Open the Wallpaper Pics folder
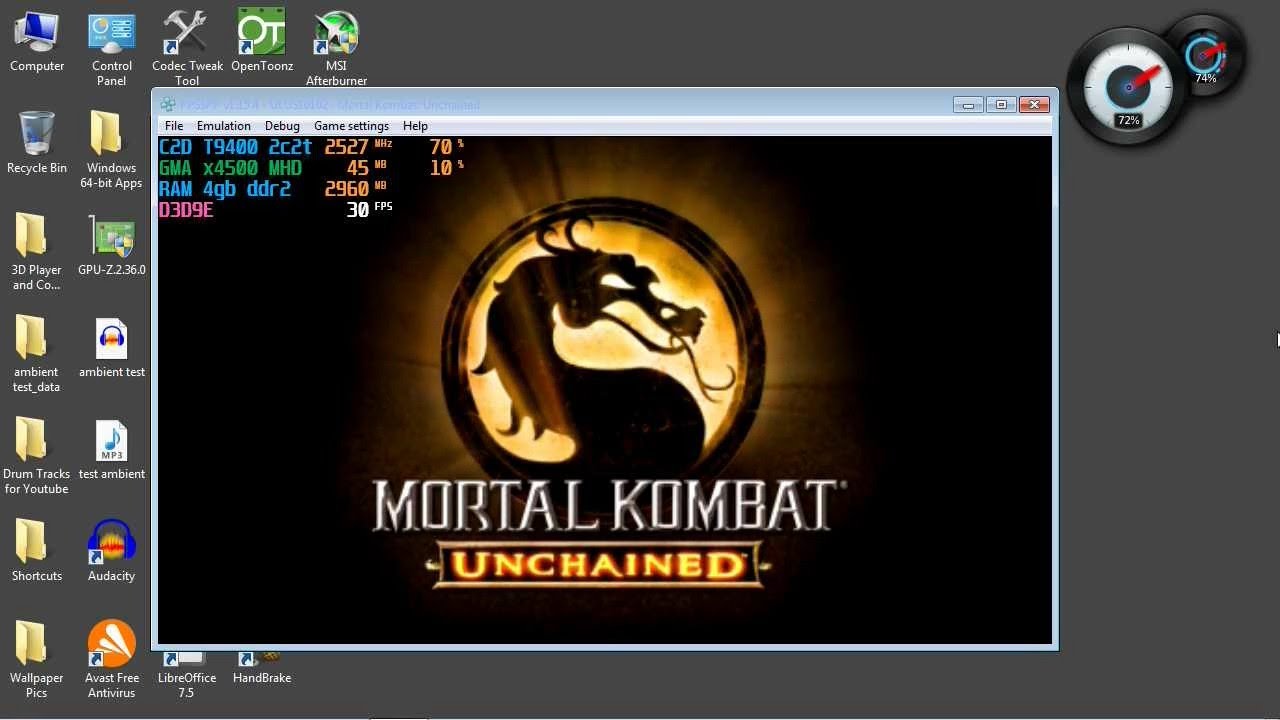Image resolution: width=1280 pixels, height=720 pixels. point(37,660)
